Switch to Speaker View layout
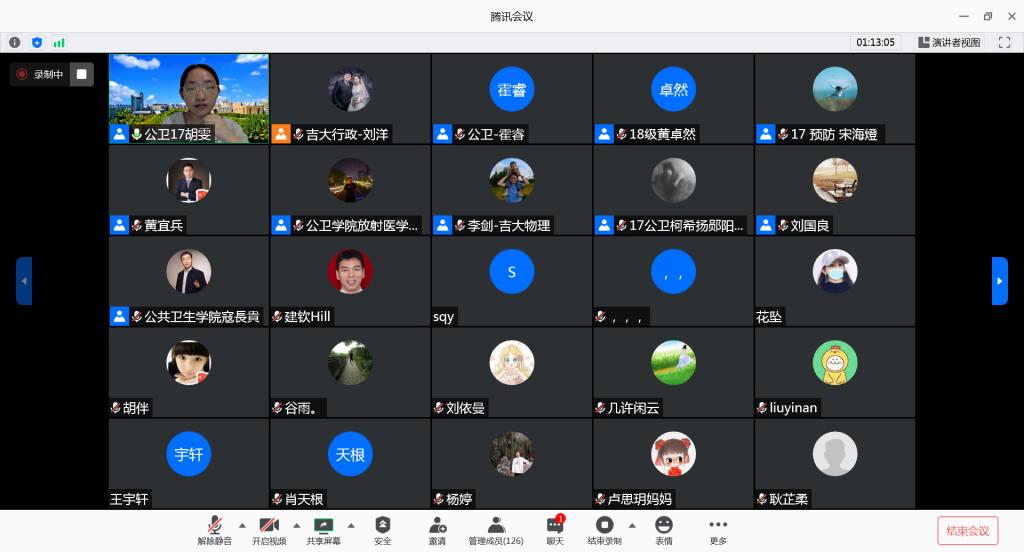Screen dimensions: 1024x552 [x=950, y=42]
